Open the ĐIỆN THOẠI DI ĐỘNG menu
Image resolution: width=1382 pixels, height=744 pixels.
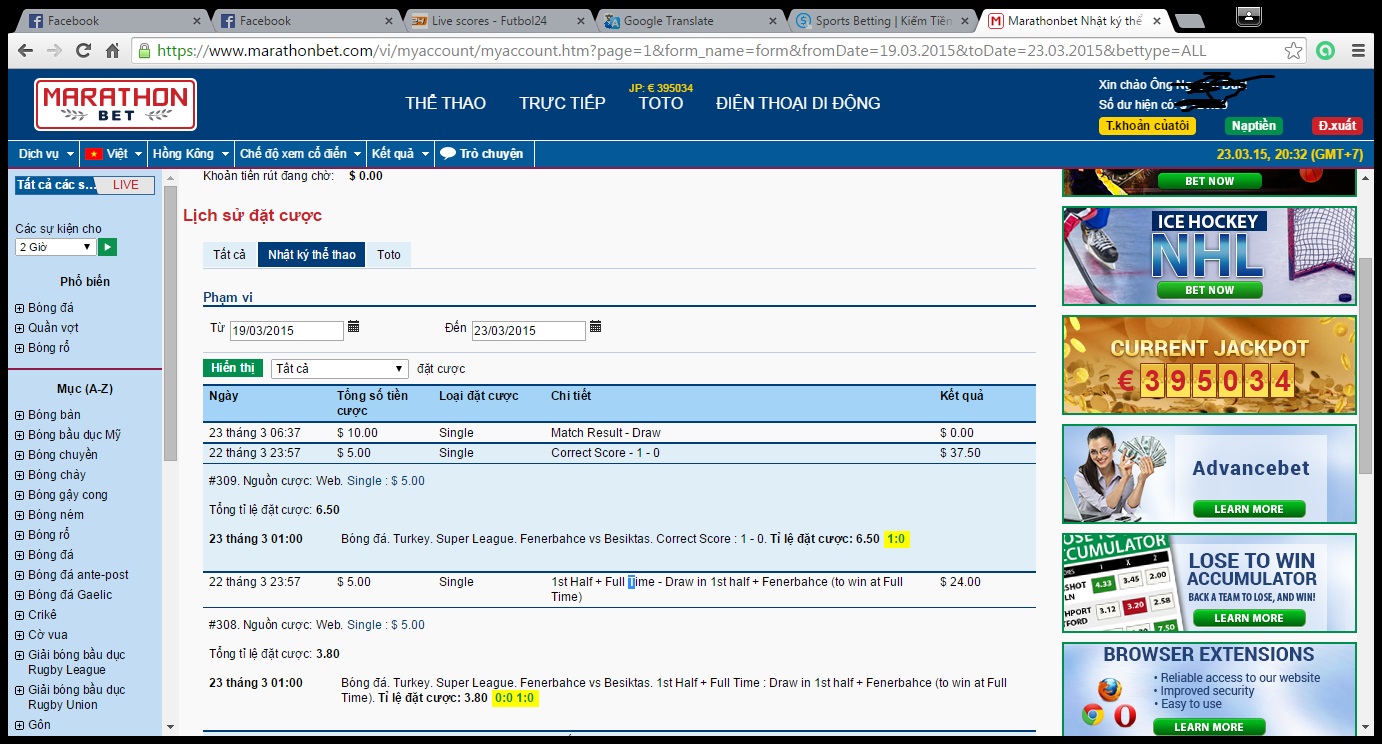(x=798, y=103)
